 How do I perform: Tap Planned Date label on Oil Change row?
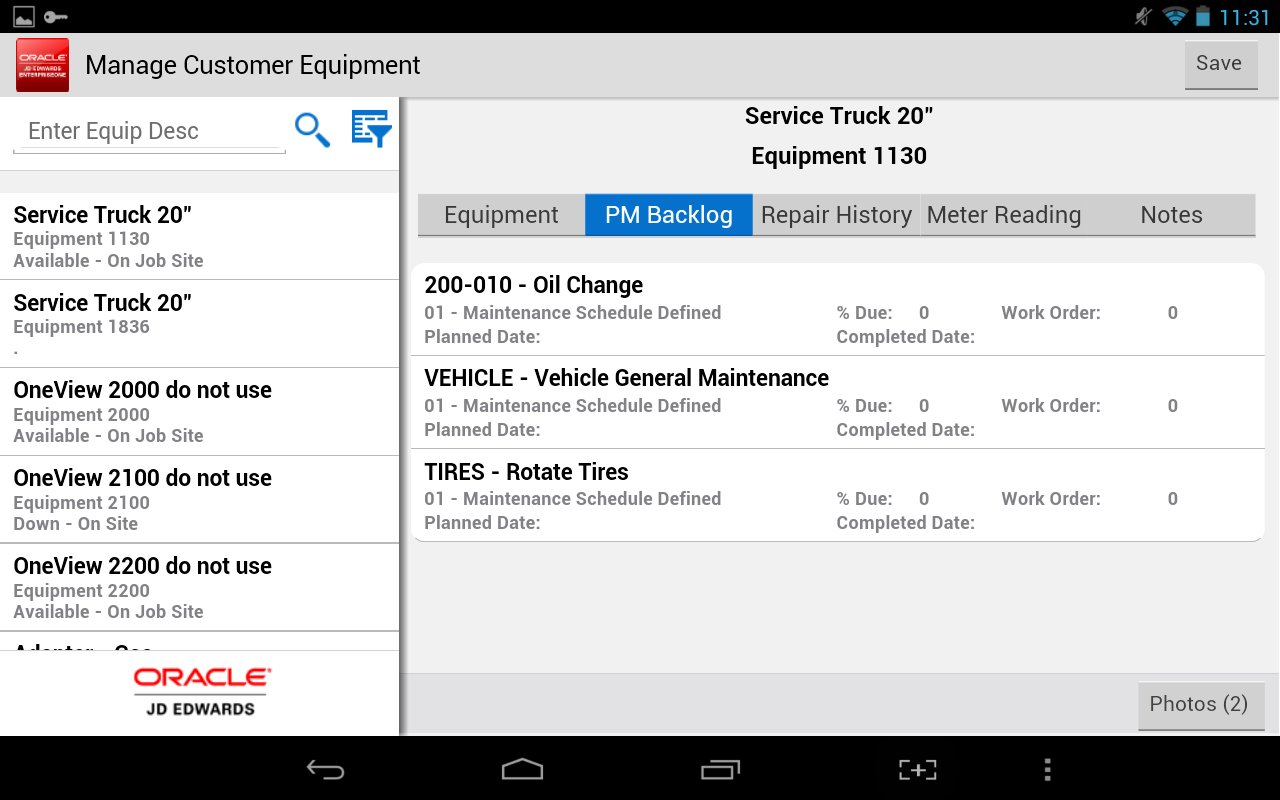[482, 337]
